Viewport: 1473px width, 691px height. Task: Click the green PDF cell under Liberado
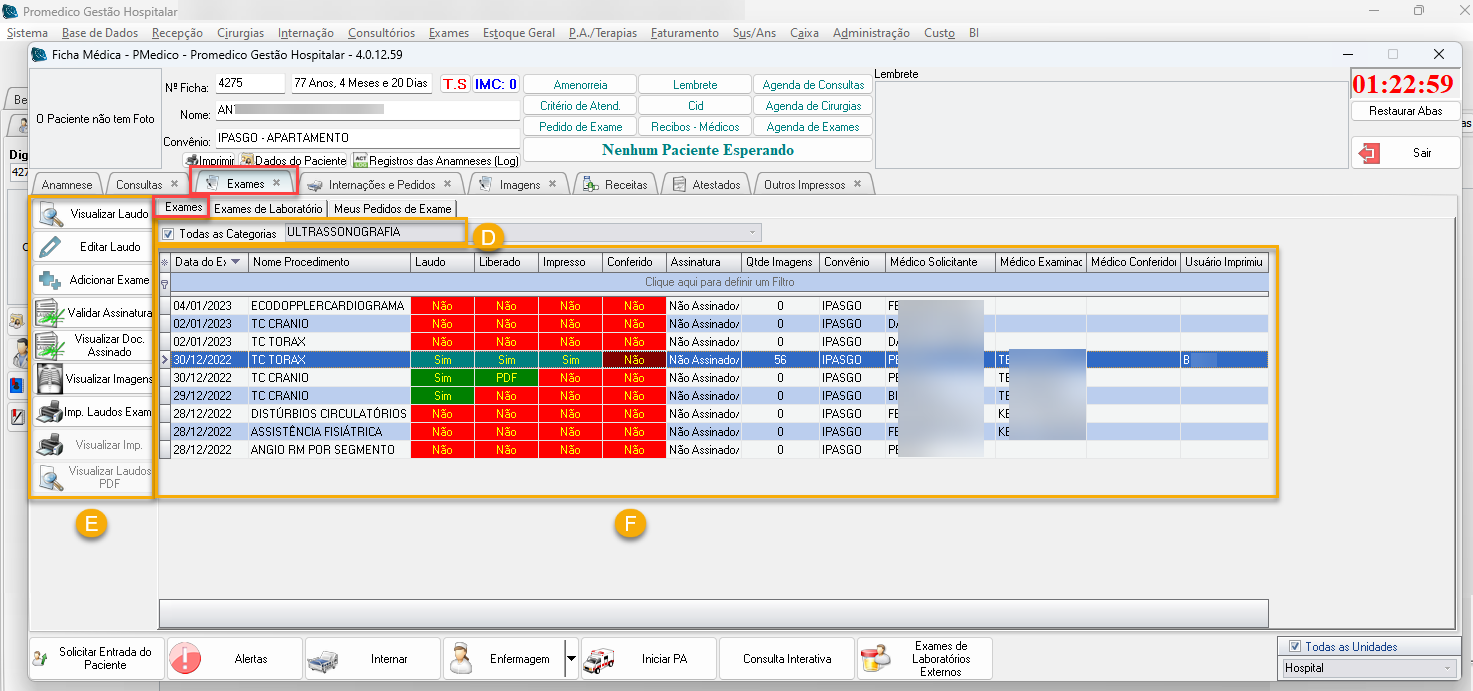pos(506,378)
